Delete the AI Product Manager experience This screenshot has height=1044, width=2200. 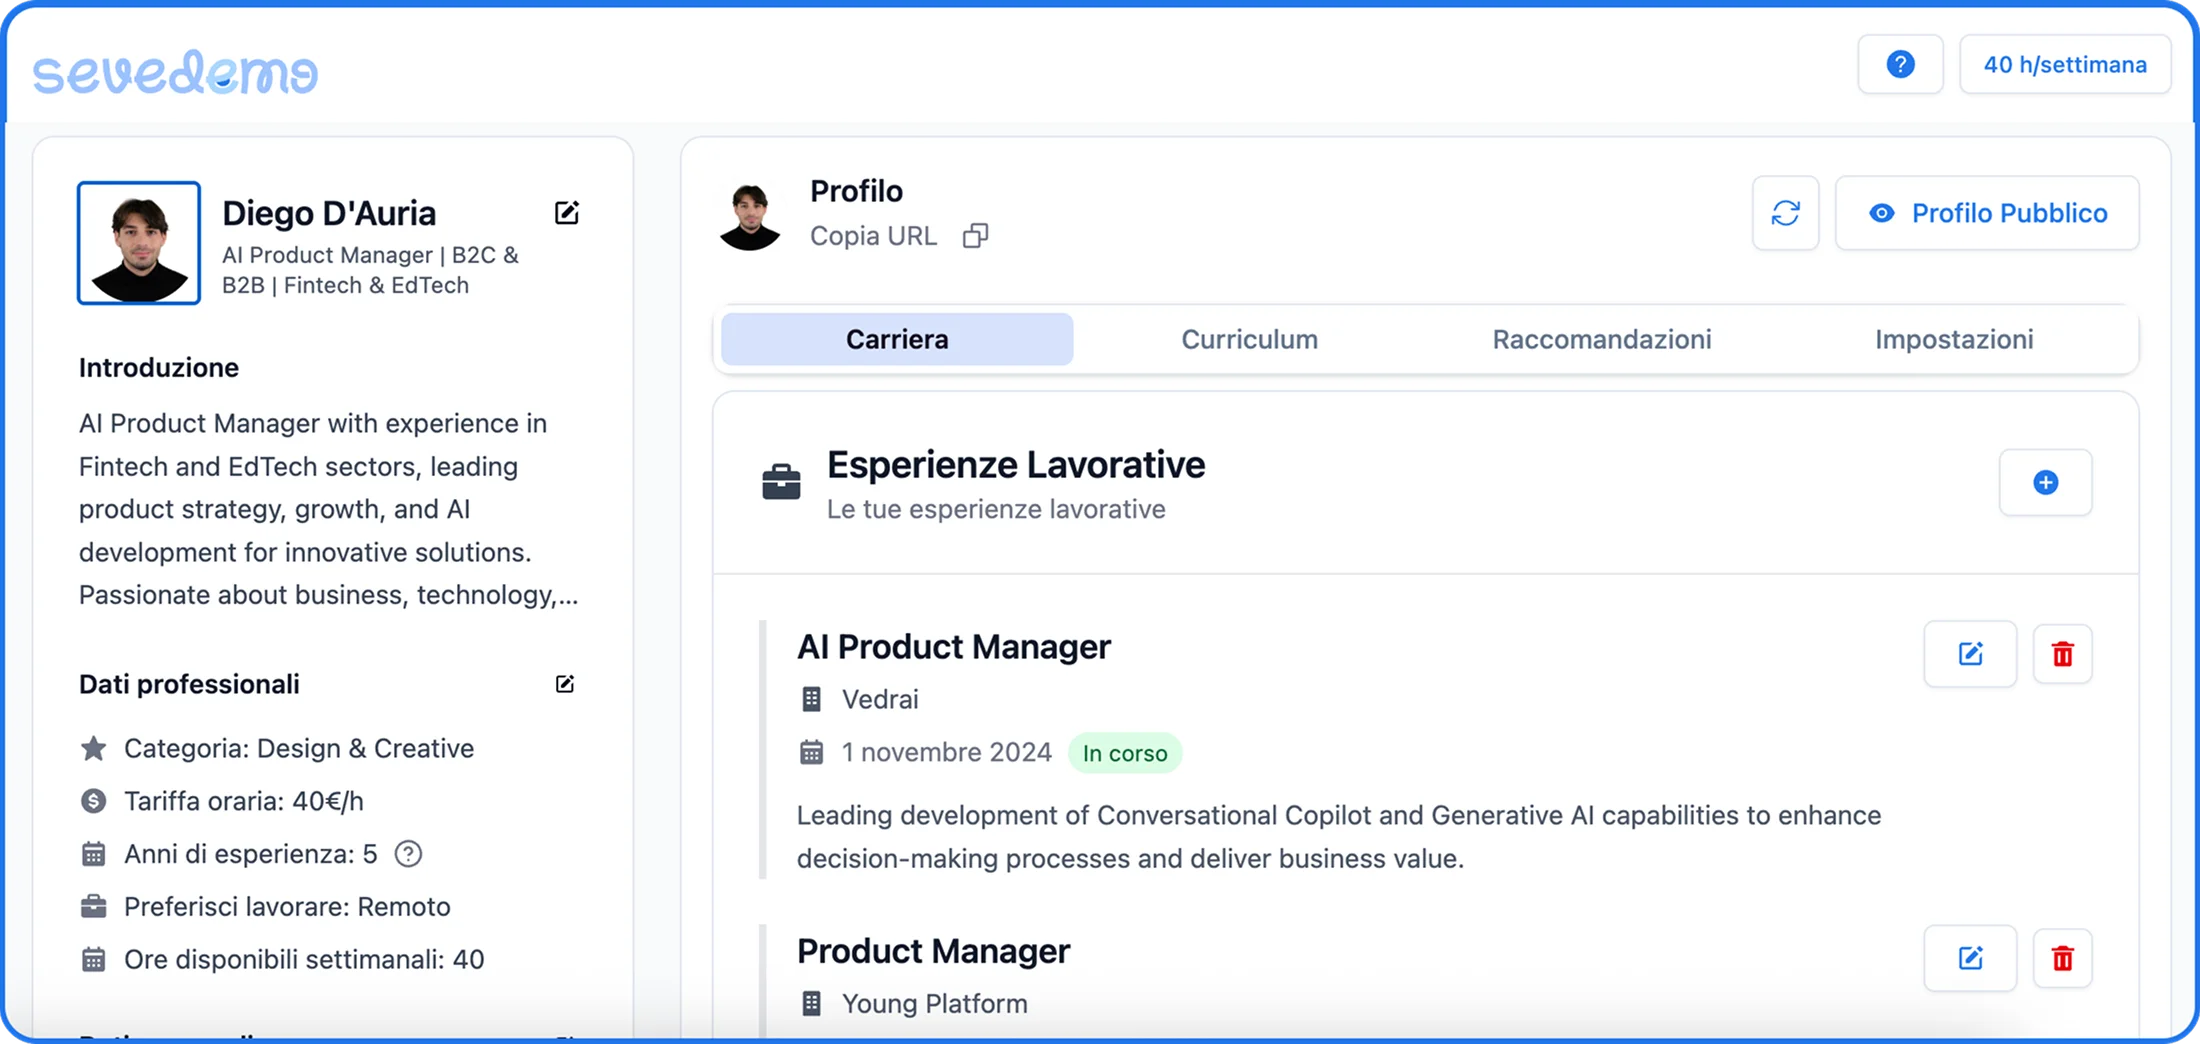click(x=2063, y=654)
